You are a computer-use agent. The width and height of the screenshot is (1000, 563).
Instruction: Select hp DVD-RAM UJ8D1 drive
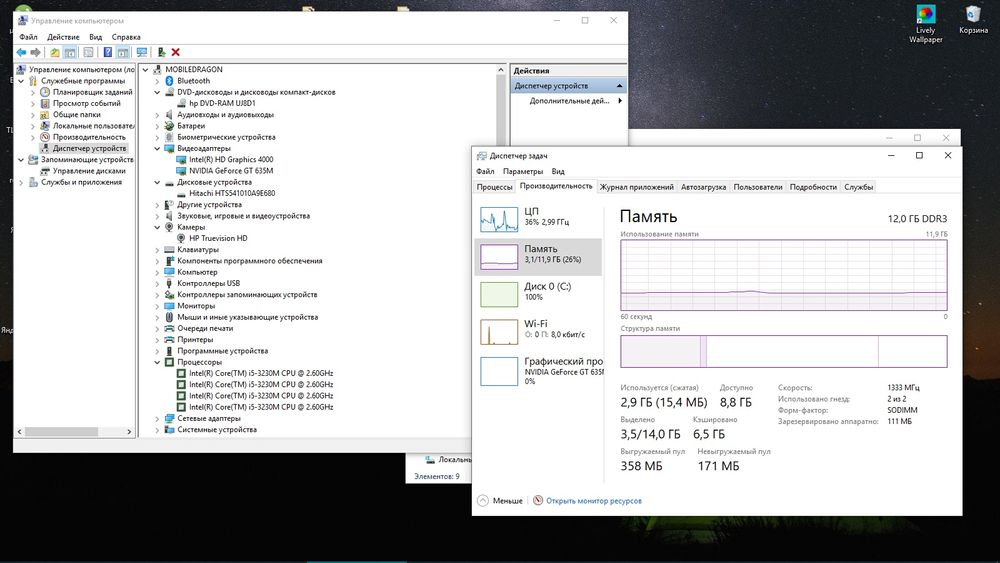point(222,103)
